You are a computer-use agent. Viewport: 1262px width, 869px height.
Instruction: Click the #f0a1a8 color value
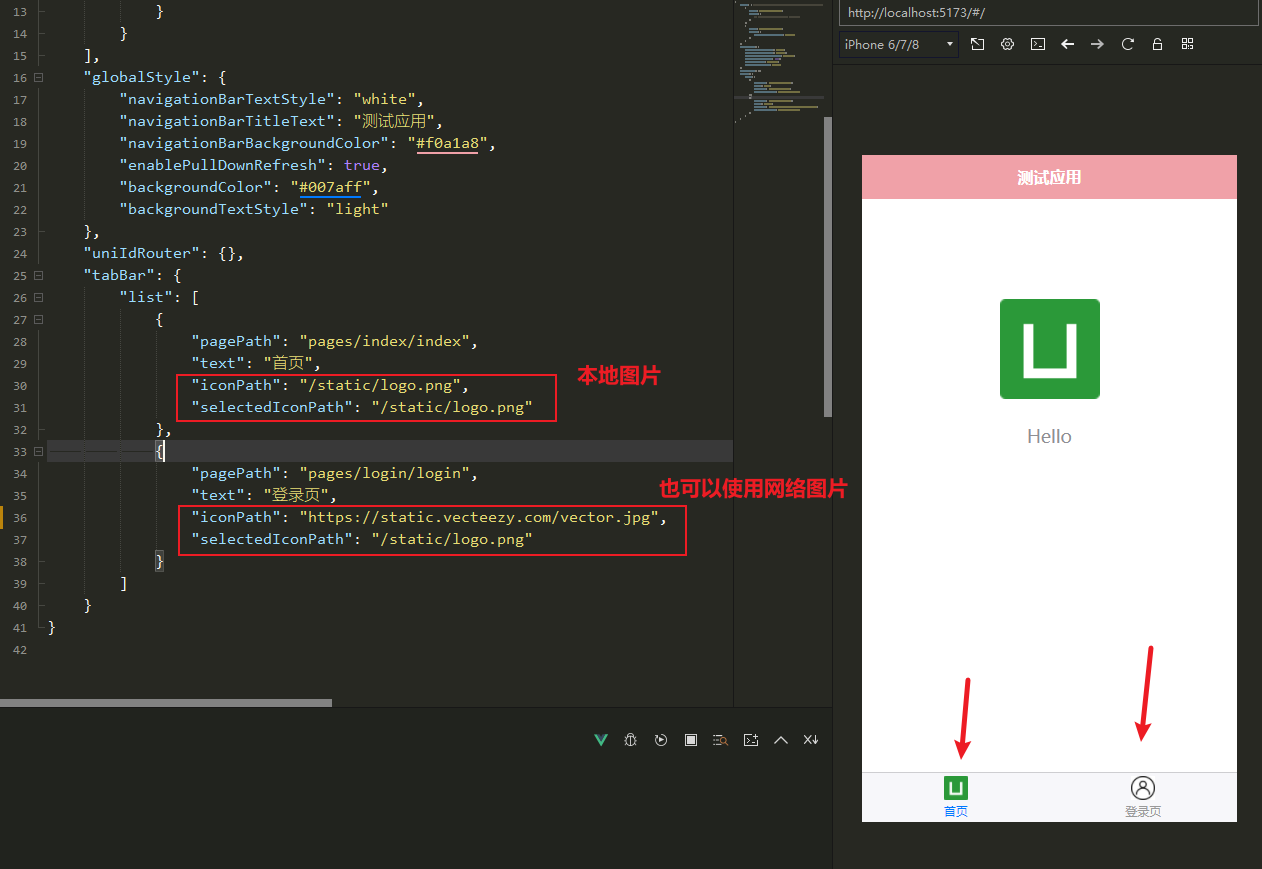[x=447, y=143]
